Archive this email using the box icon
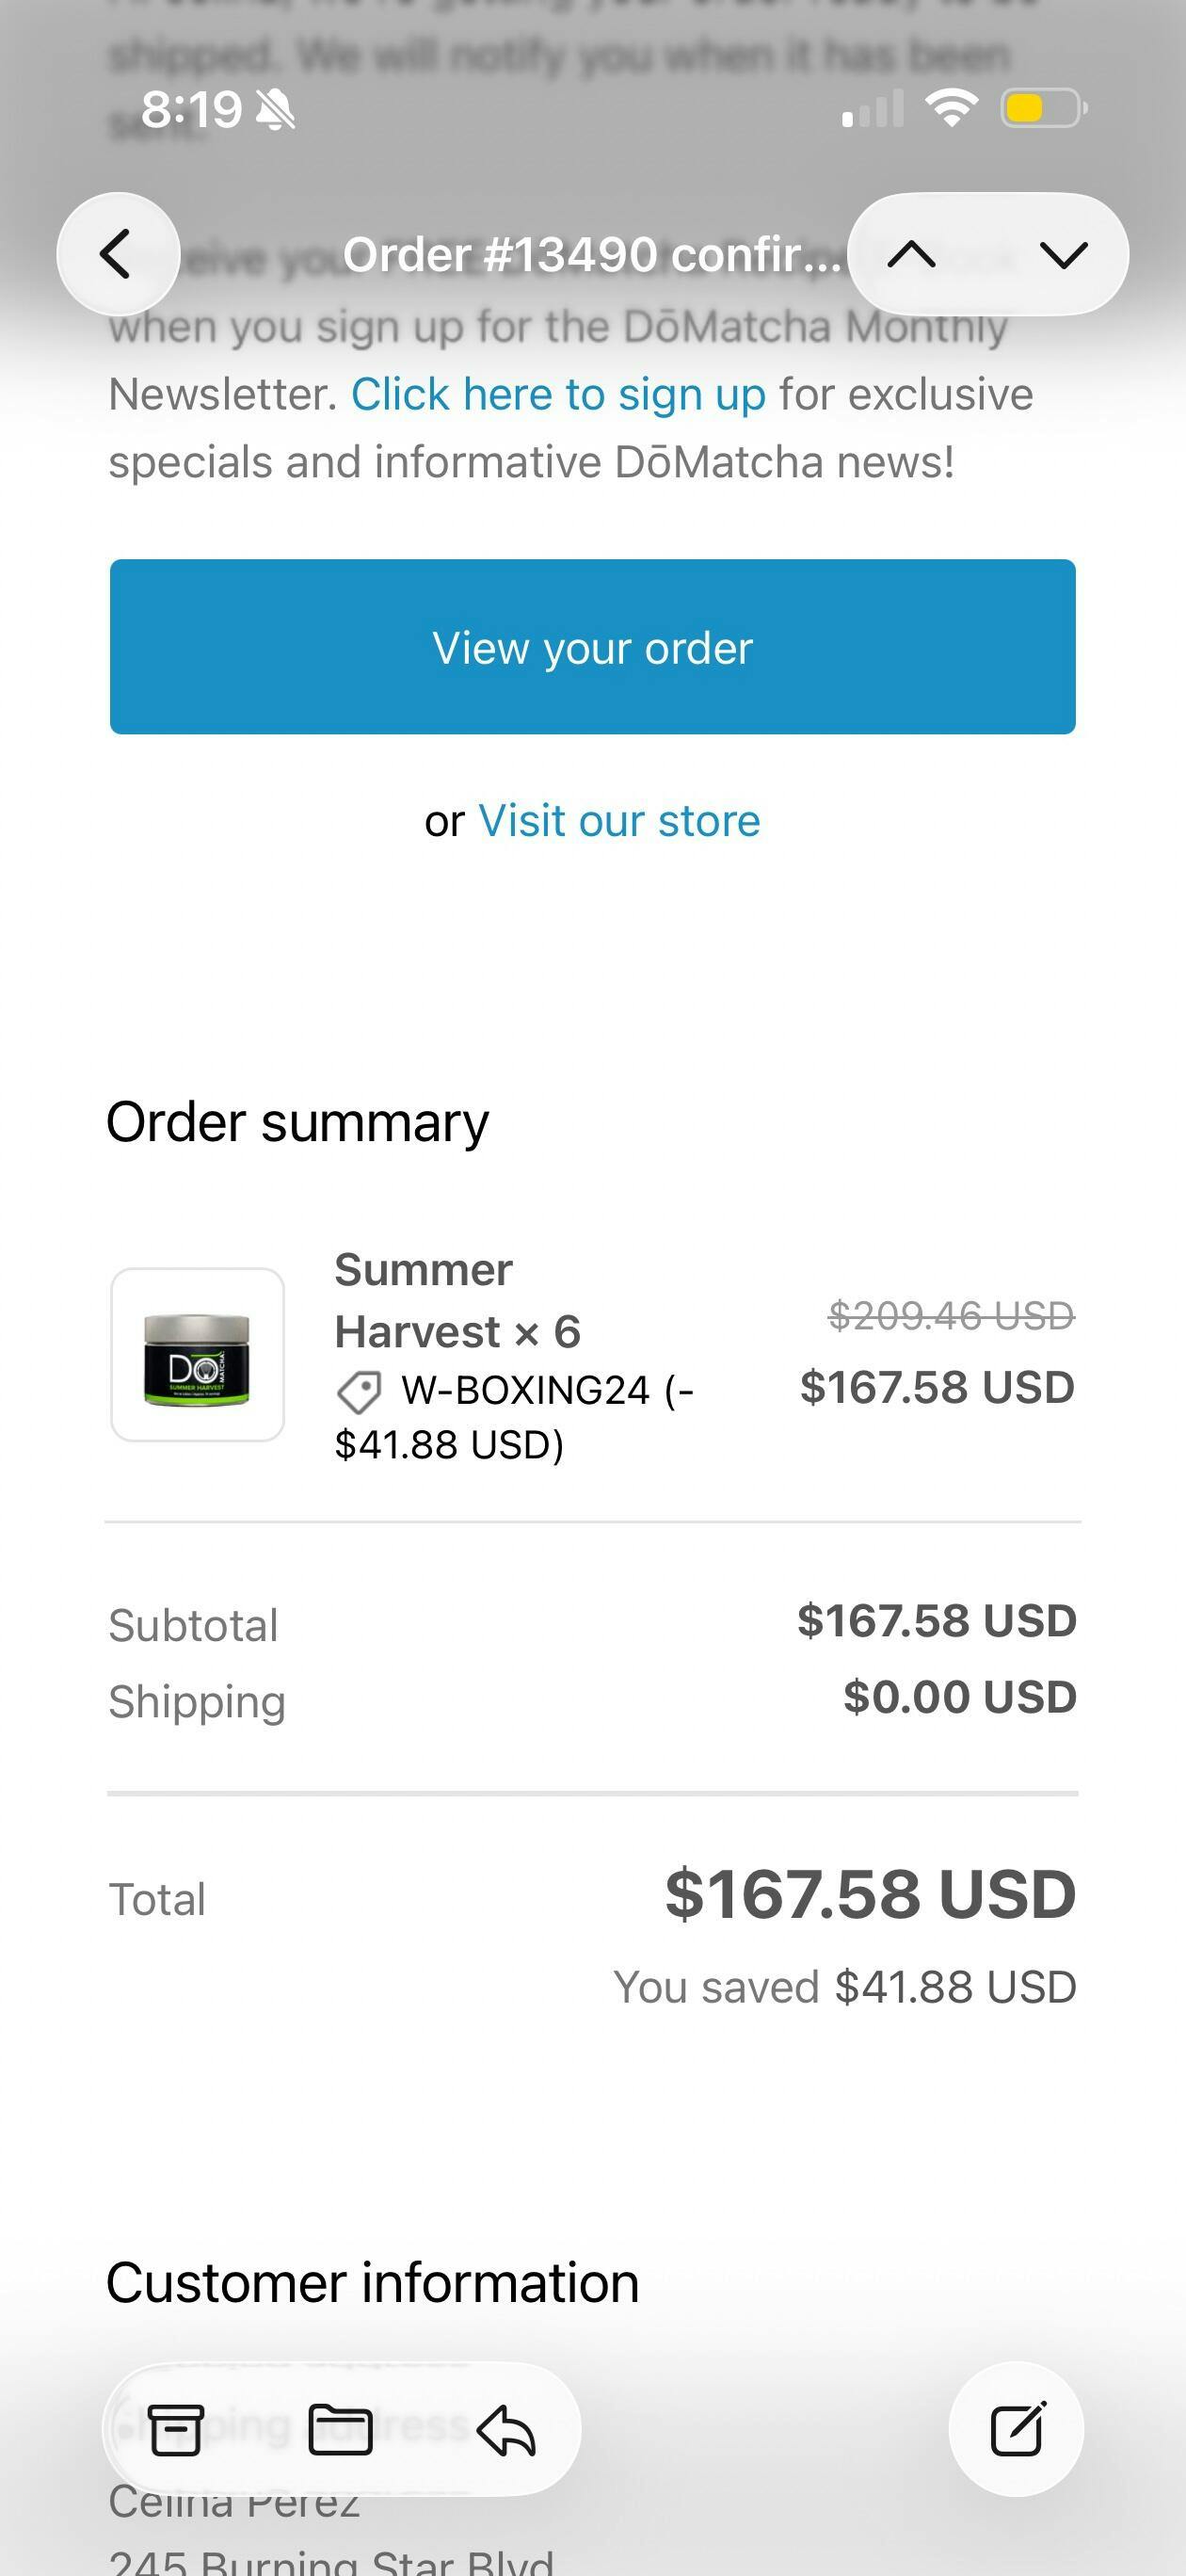 176,2430
